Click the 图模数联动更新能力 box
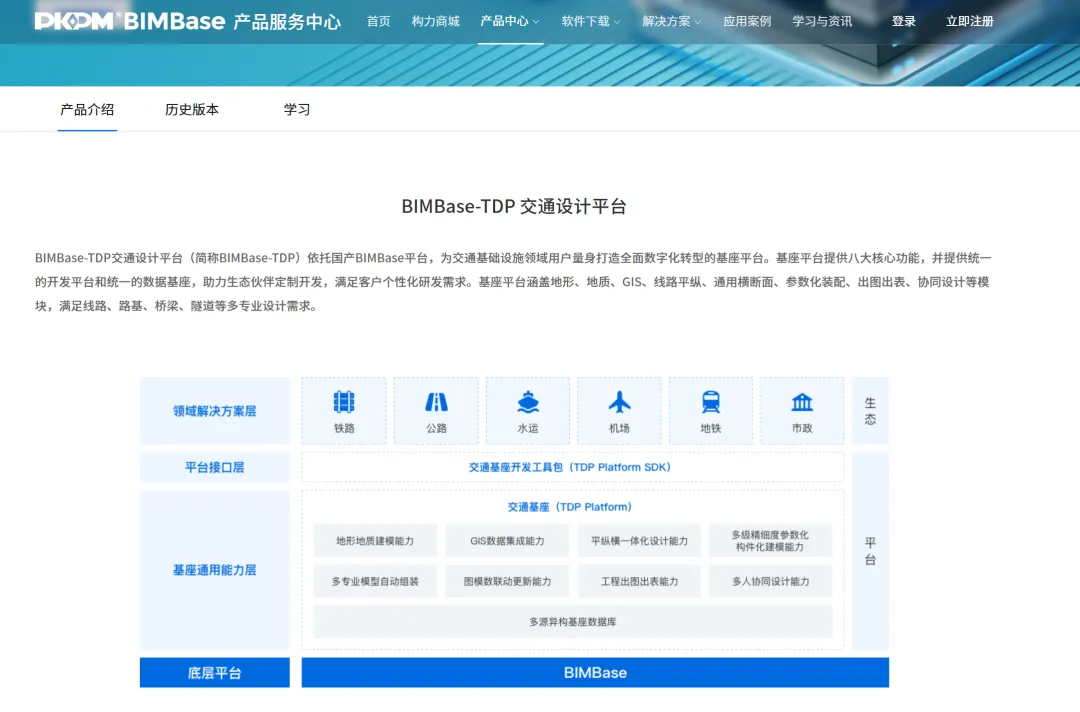This screenshot has height=712, width=1080. 507,581
